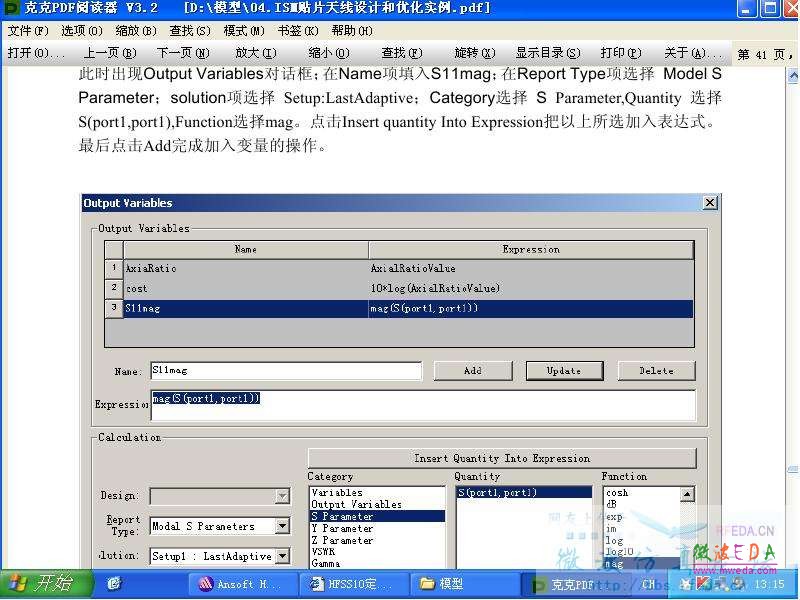
Task: Close the Output Variables dialog
Action: click(710, 203)
